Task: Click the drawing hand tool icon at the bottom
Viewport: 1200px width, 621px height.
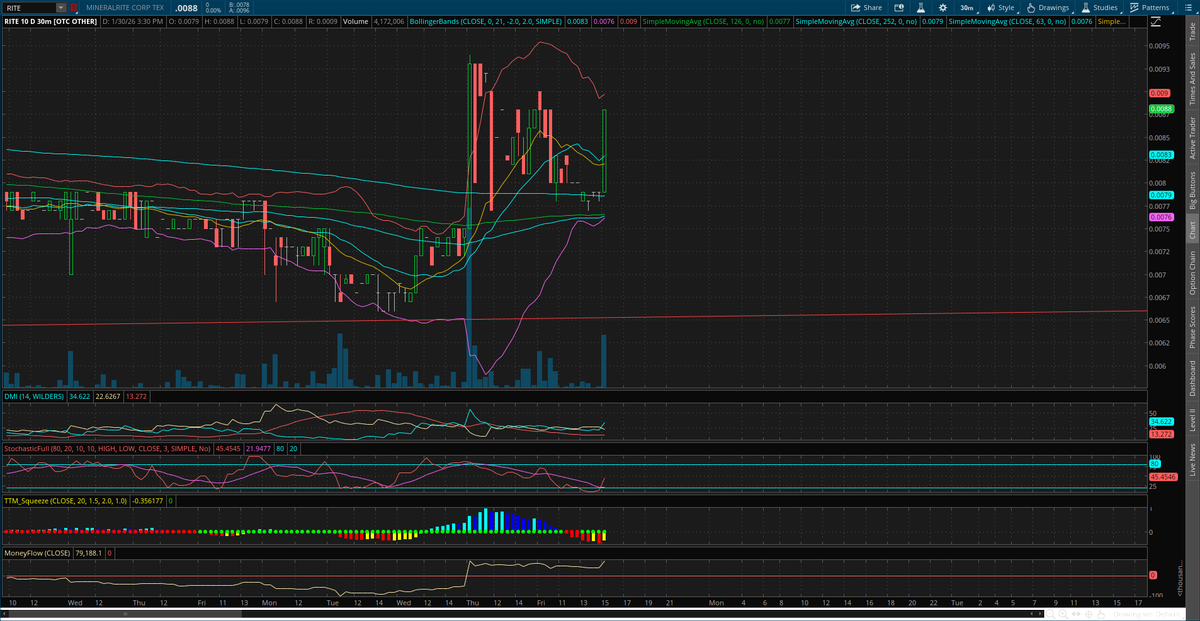Action: [1101, 614]
